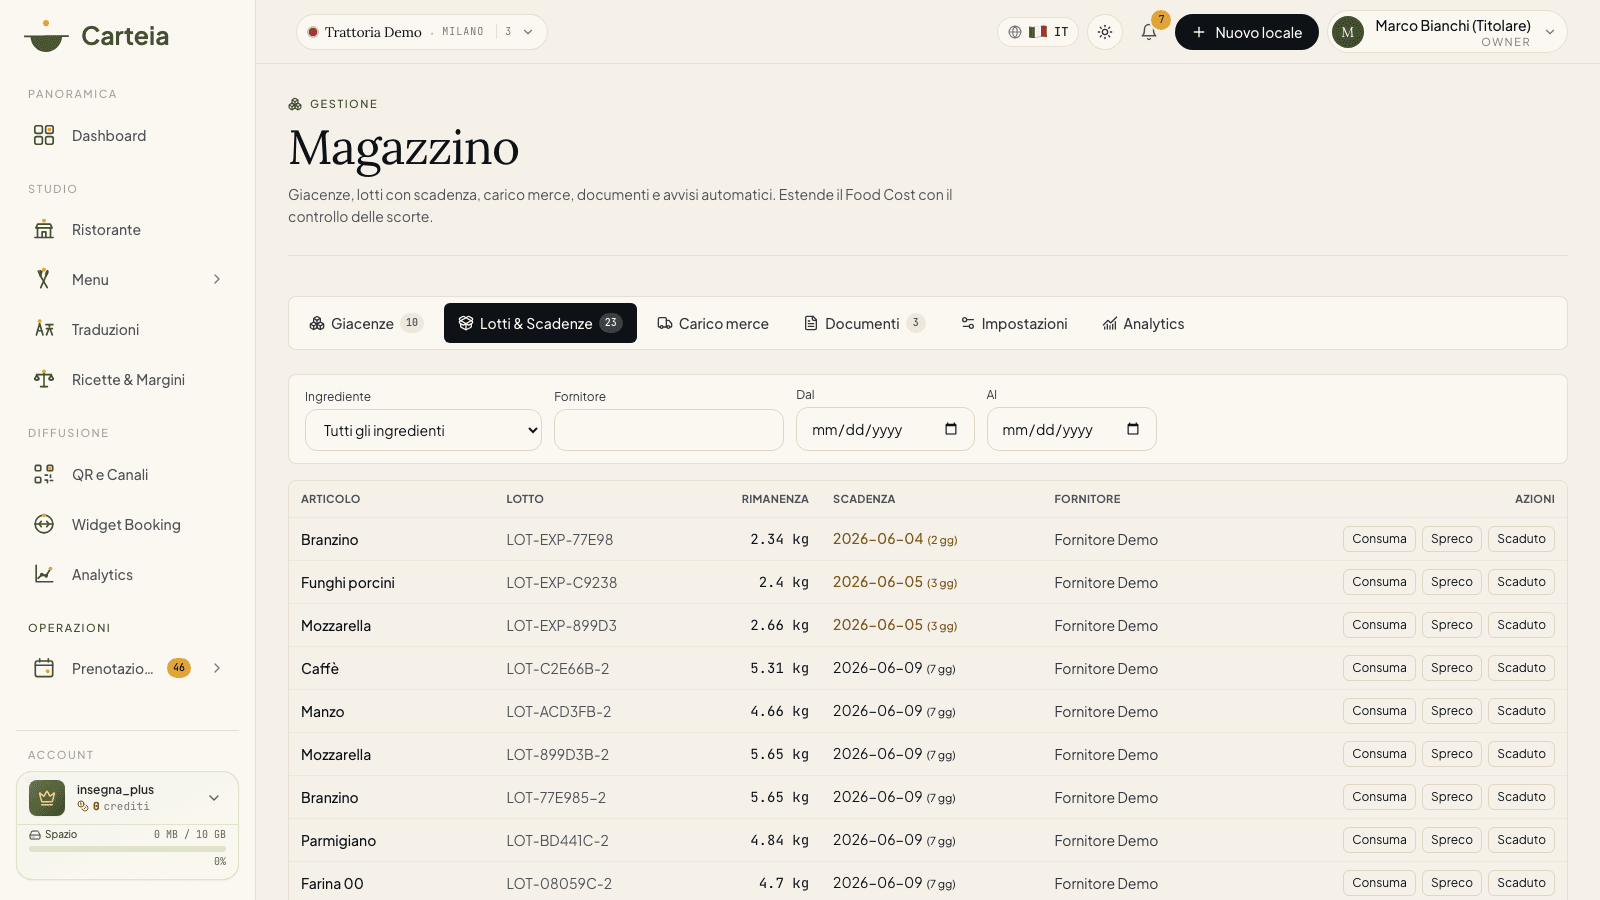The image size is (1600, 900).
Task: Open Ricette & Margini scale icon
Action: pyautogui.click(x=44, y=379)
